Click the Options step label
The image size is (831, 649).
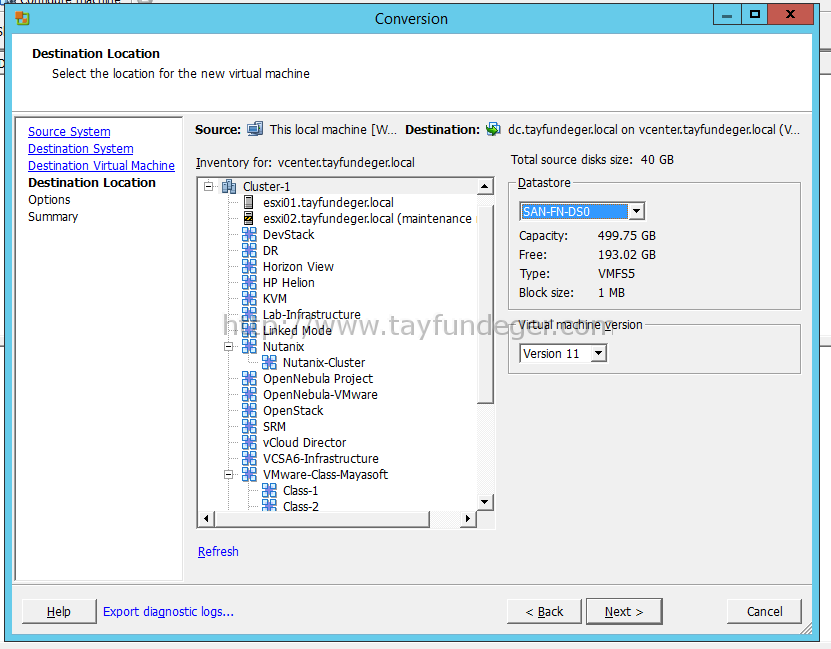(x=49, y=199)
